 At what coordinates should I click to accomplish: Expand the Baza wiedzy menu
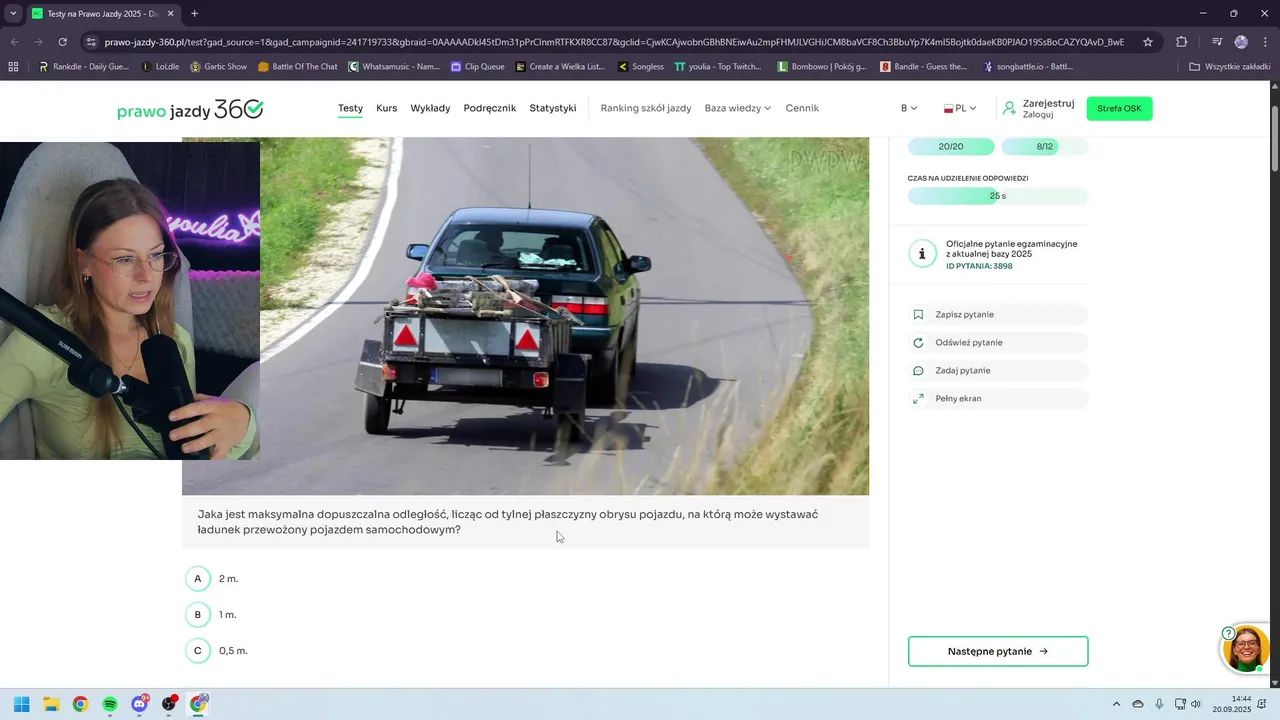(x=738, y=108)
